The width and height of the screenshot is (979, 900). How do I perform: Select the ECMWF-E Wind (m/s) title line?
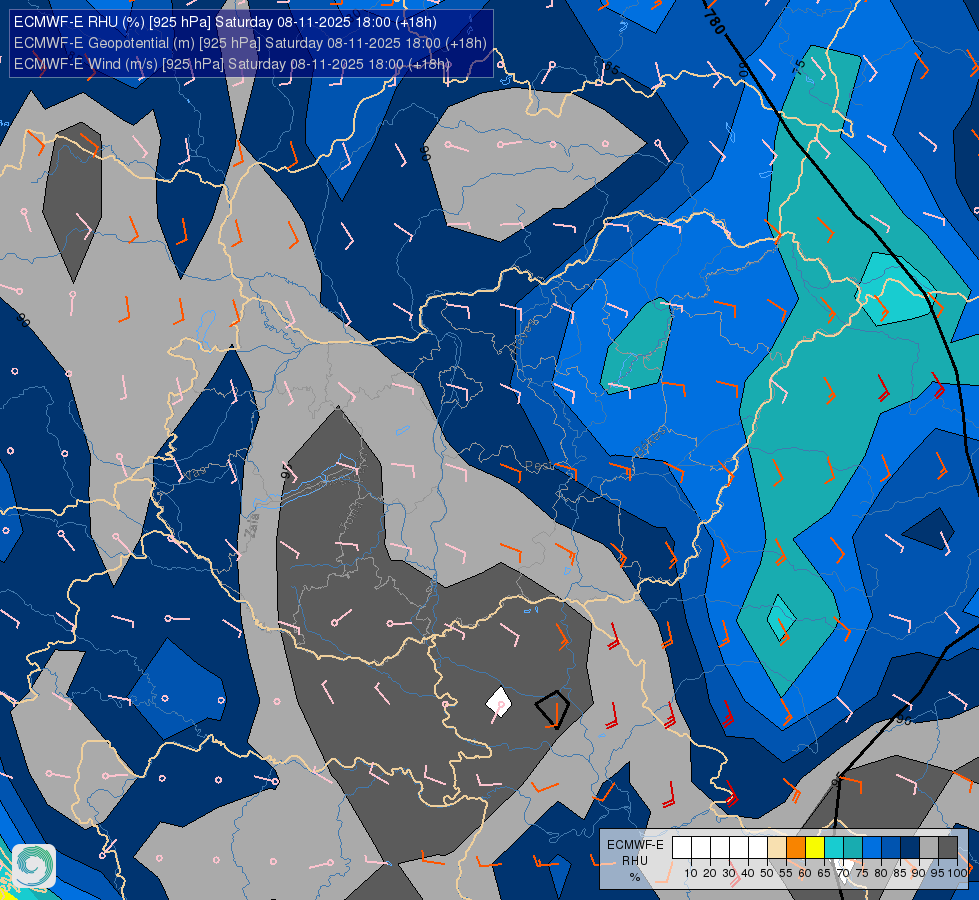point(232,64)
